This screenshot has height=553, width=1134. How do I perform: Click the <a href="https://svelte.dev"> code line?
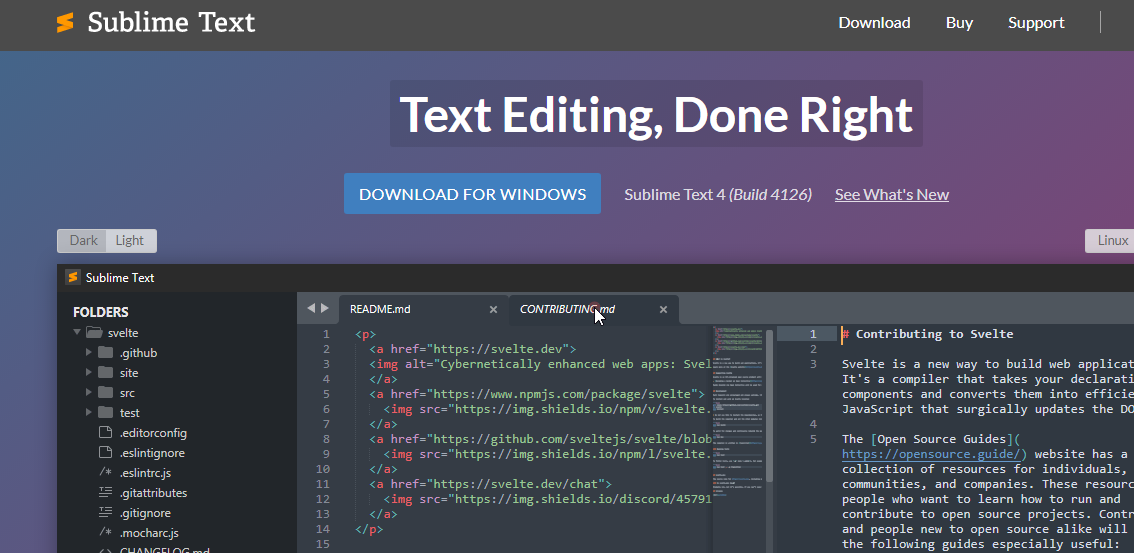tap(472, 349)
